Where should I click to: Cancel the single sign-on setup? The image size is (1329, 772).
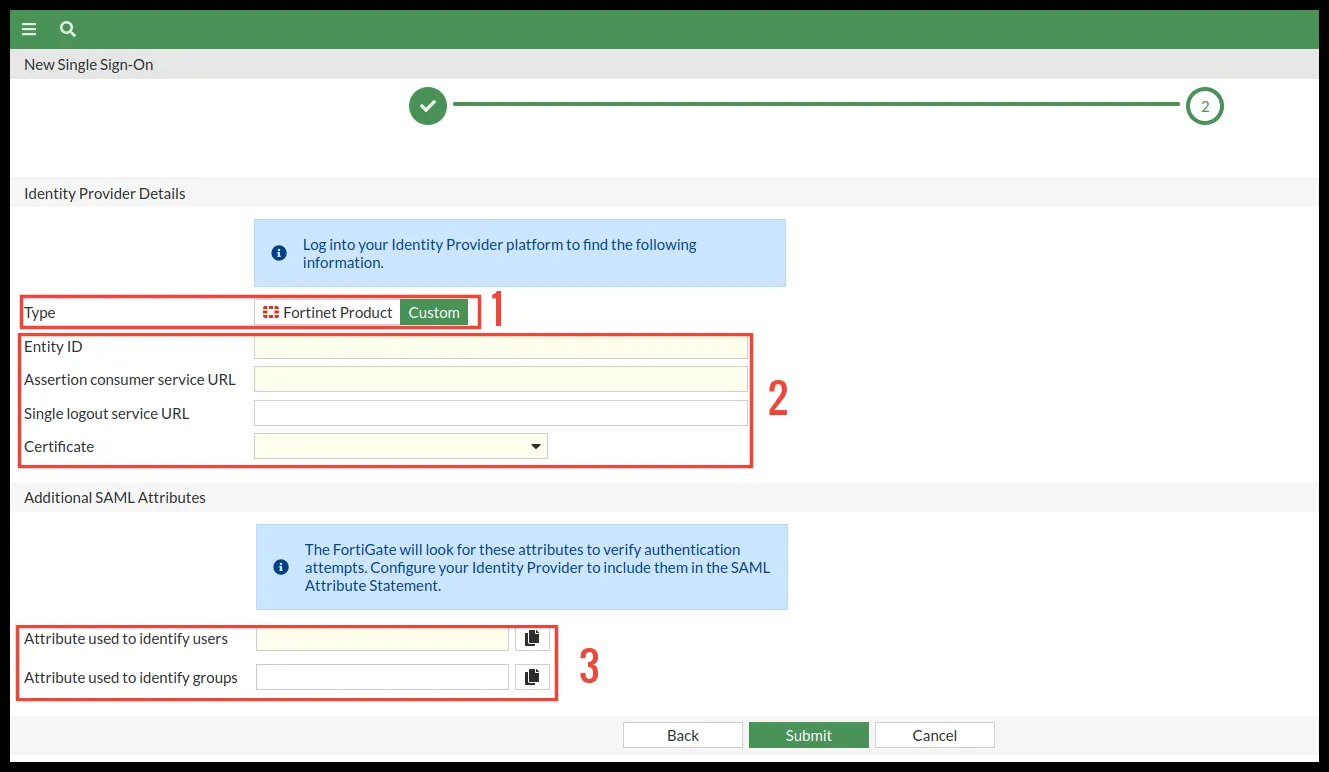tap(935, 735)
